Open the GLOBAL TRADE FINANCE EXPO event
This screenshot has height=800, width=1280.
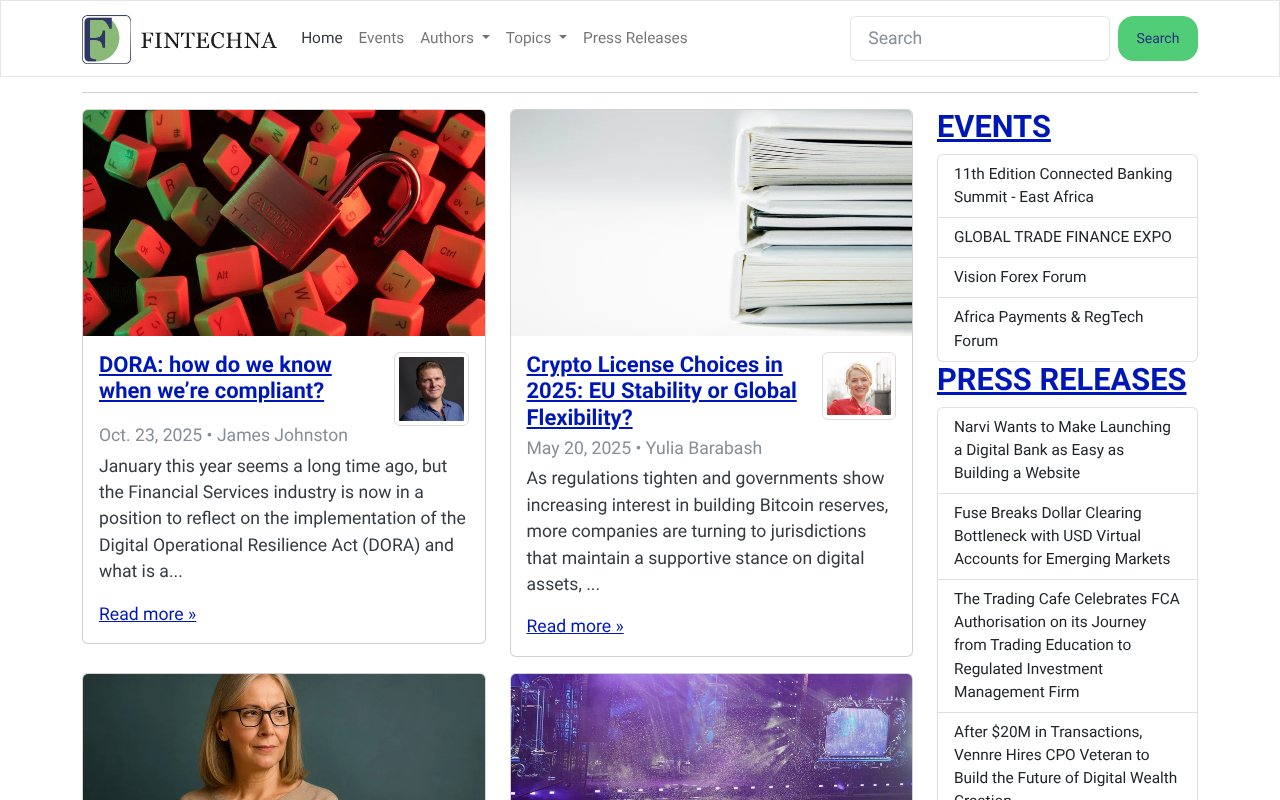1063,237
